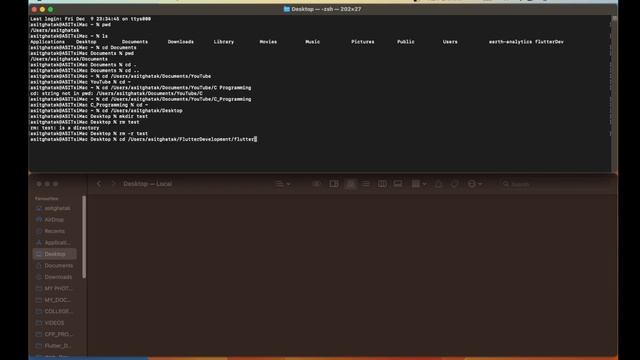The image size is (640, 360).
Task: Click 'rm: test: is a directory' message
Action: [64, 128]
